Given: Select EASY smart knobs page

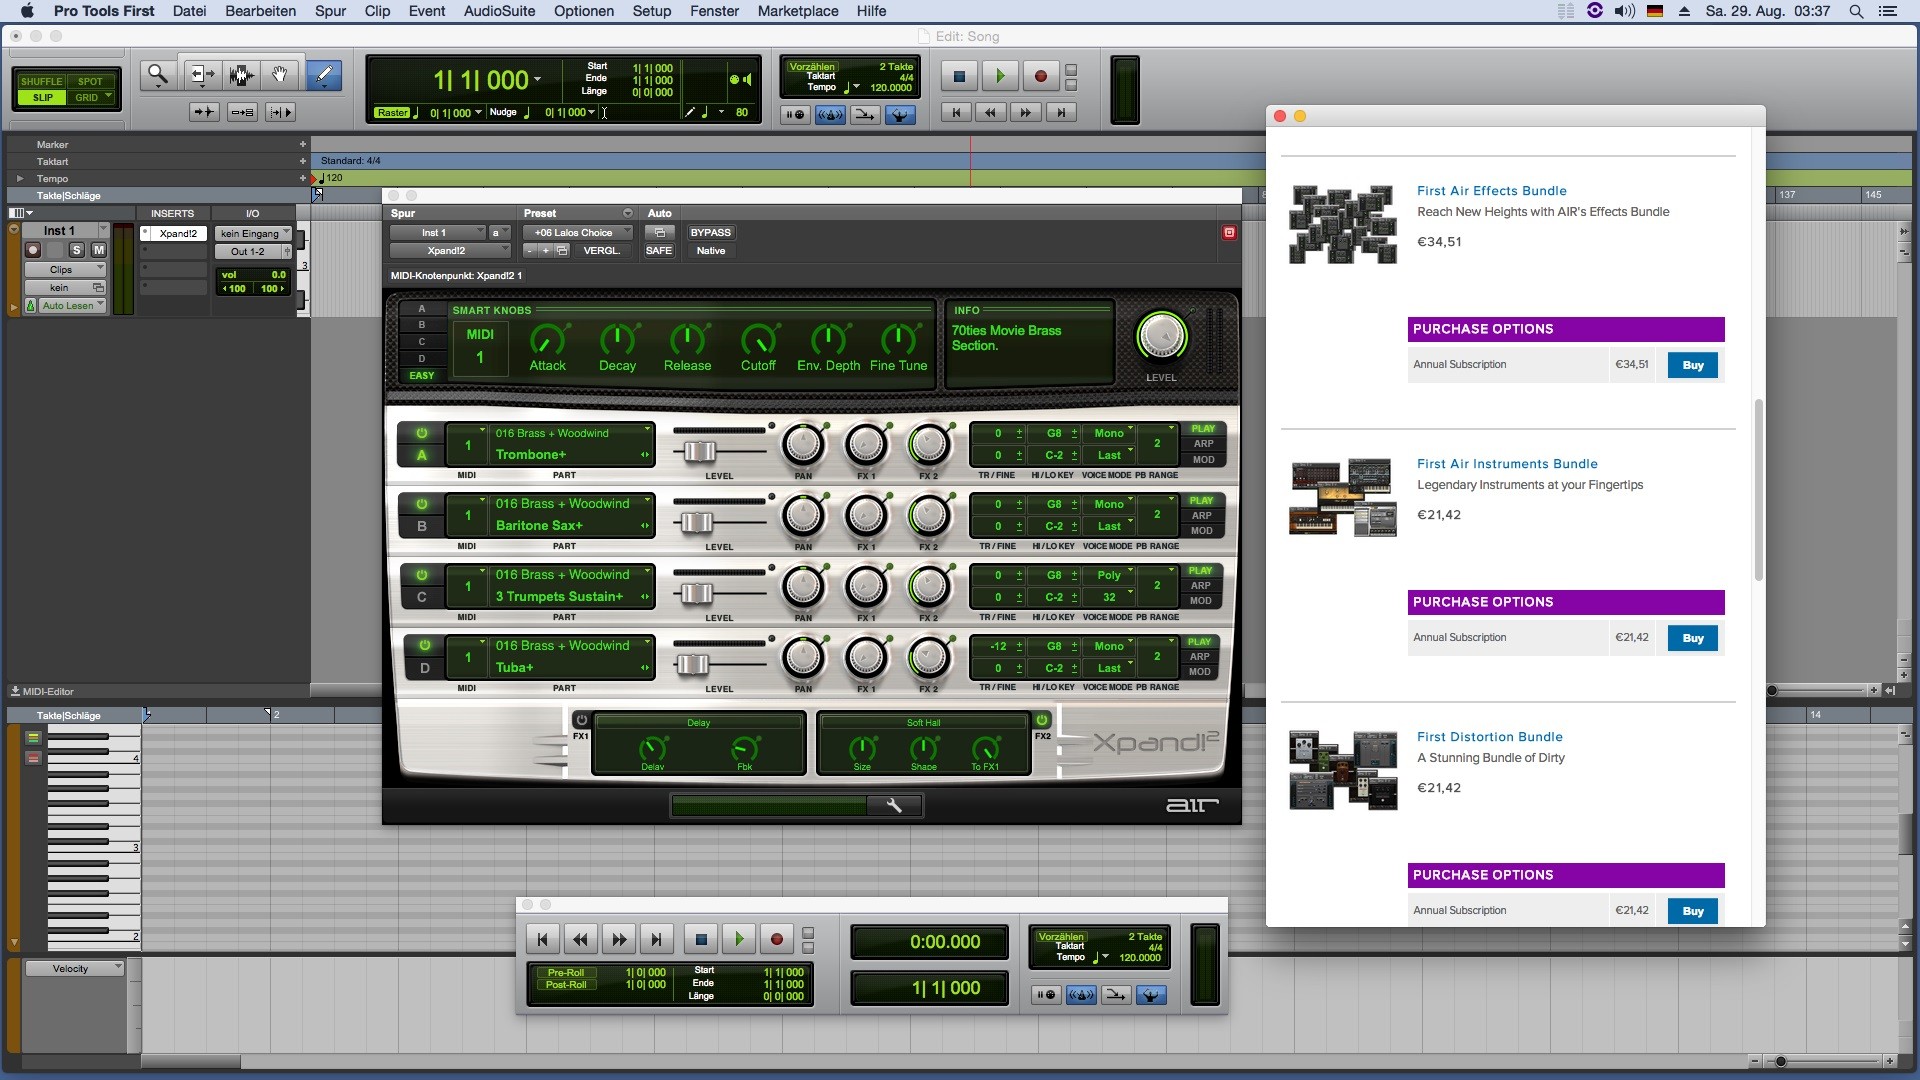Looking at the screenshot, I should (422, 376).
